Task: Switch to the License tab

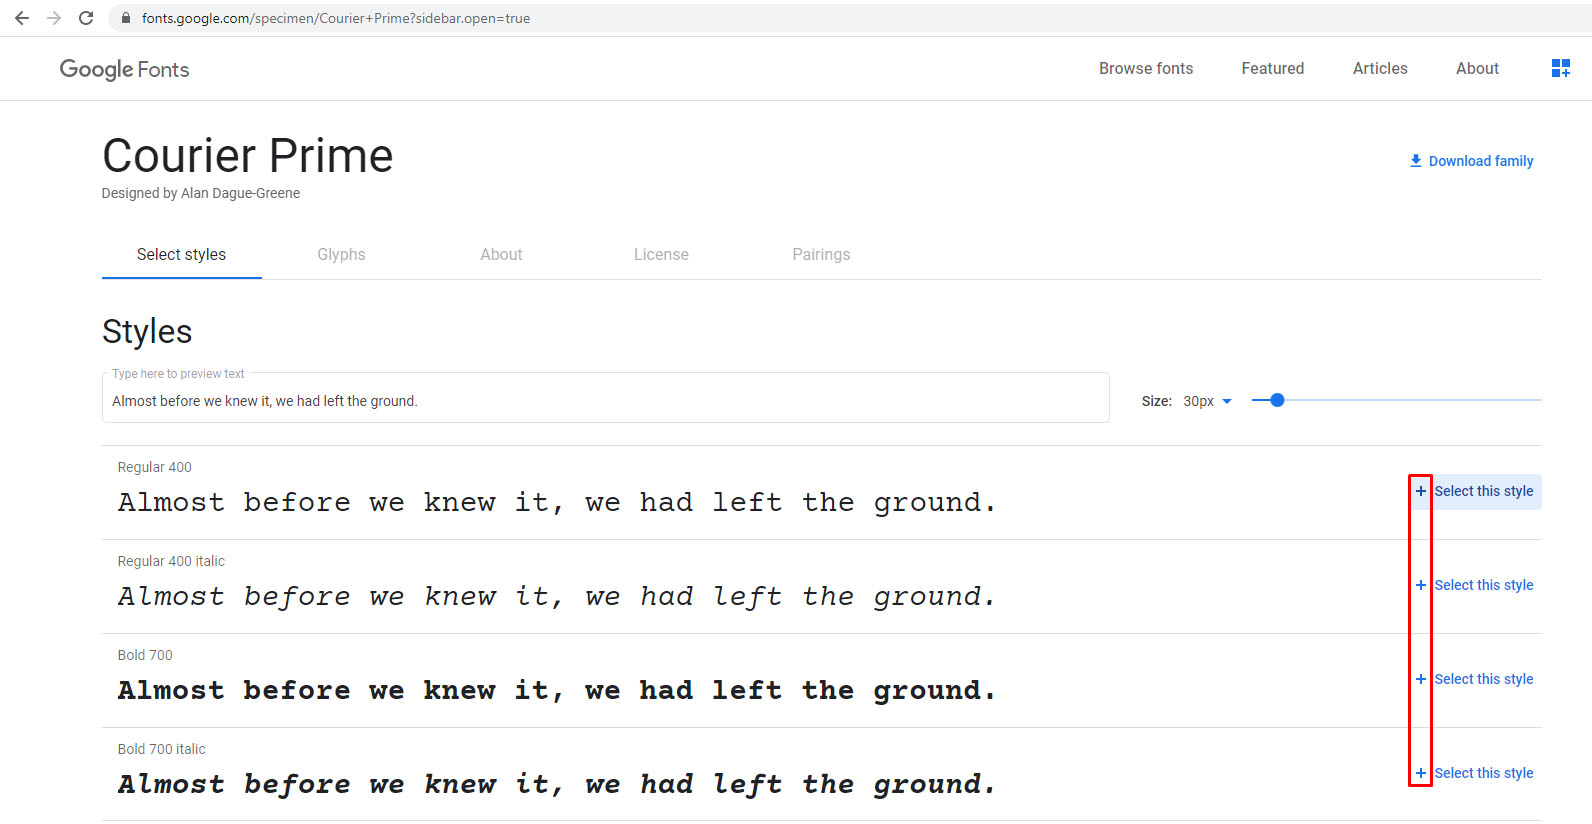Action: click(x=661, y=255)
